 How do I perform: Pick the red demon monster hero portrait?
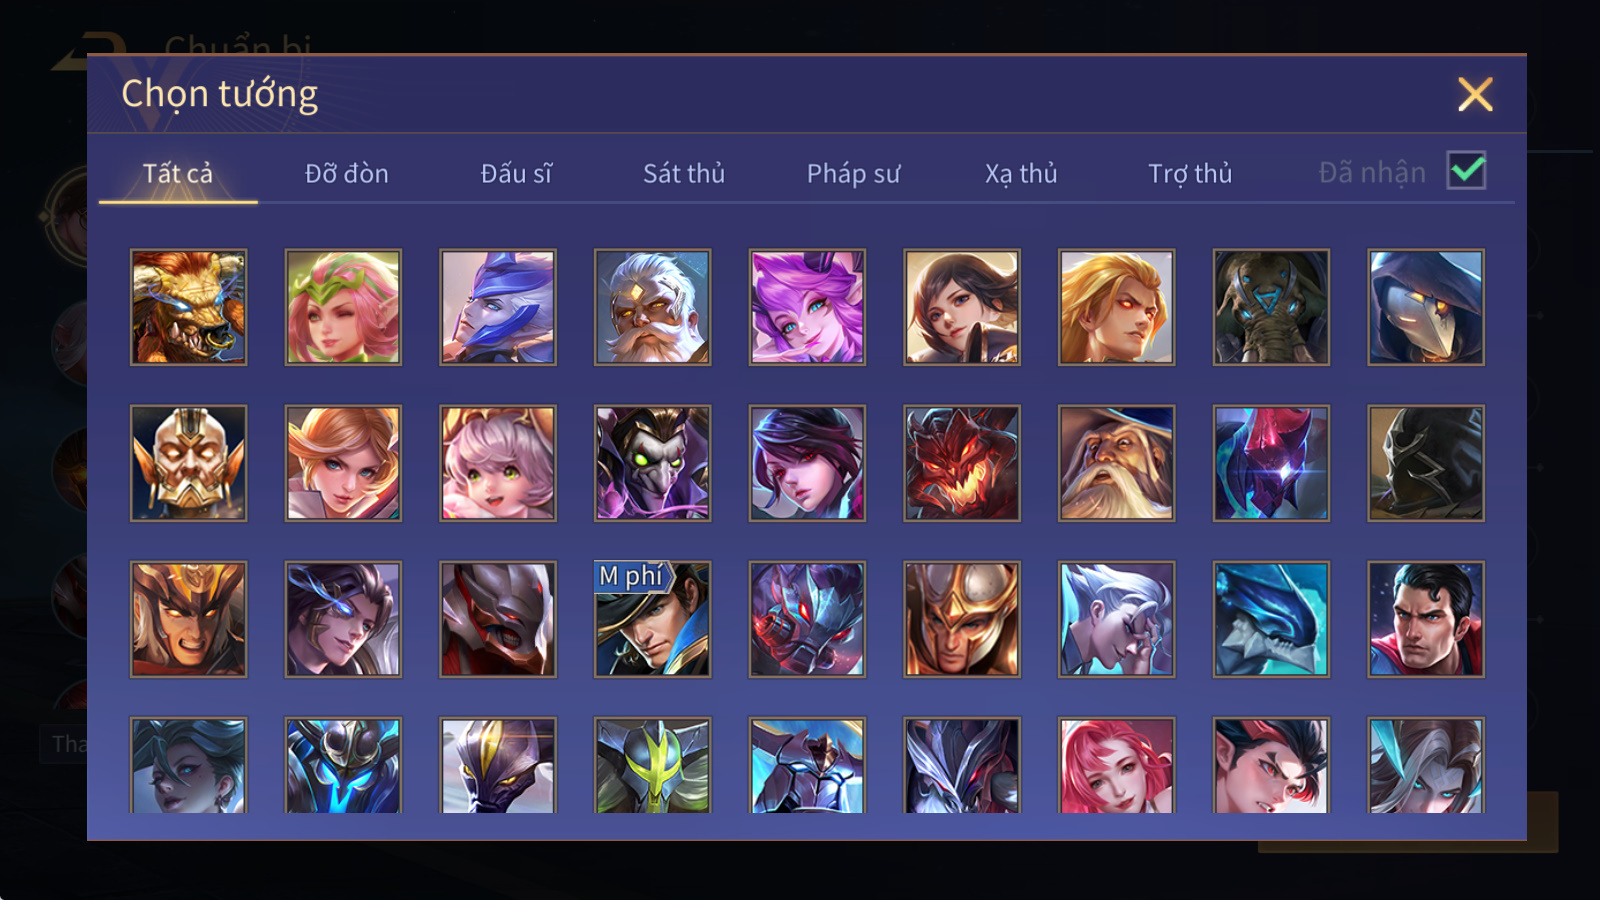tap(962, 463)
